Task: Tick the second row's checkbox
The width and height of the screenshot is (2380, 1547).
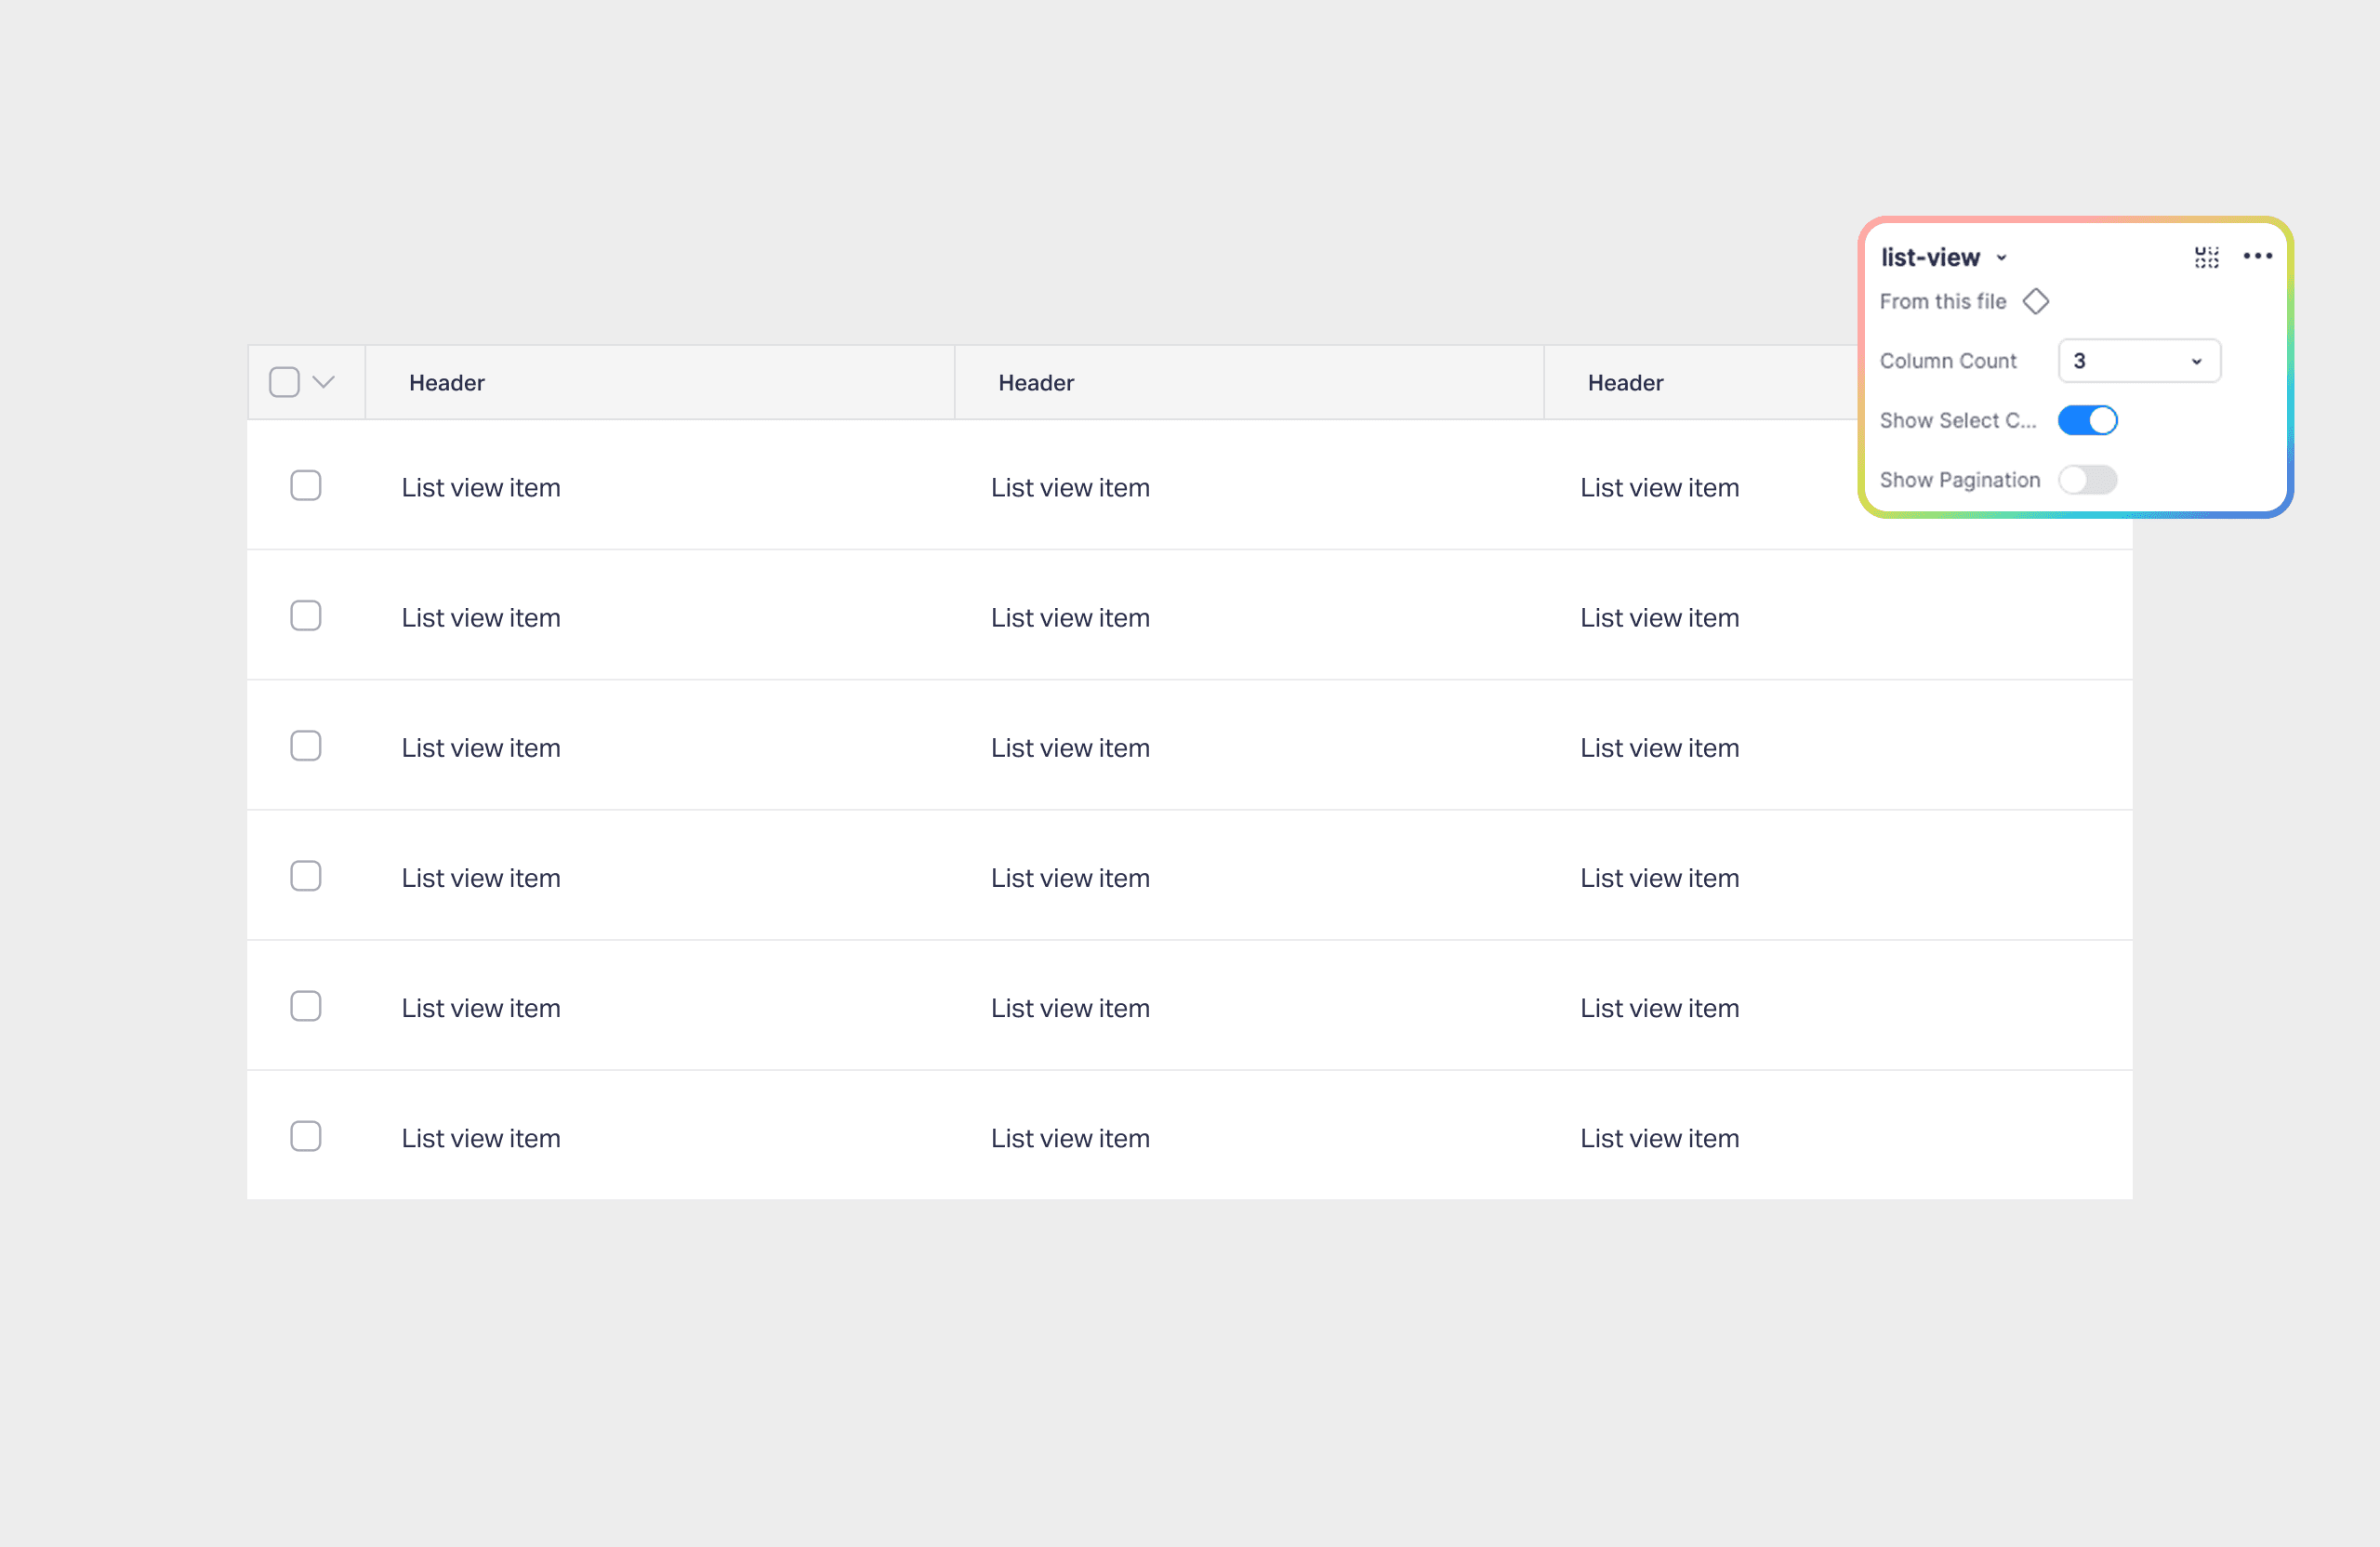Action: (305, 616)
